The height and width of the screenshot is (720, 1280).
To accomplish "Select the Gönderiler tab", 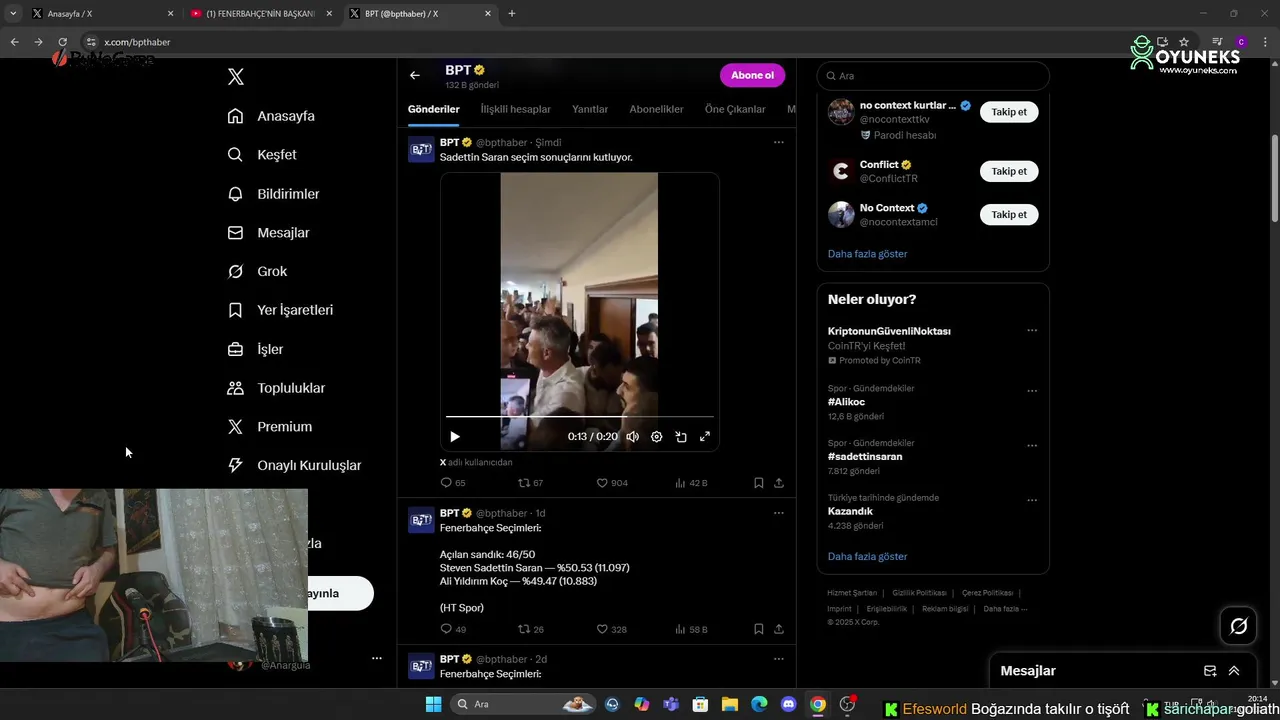I will (434, 109).
